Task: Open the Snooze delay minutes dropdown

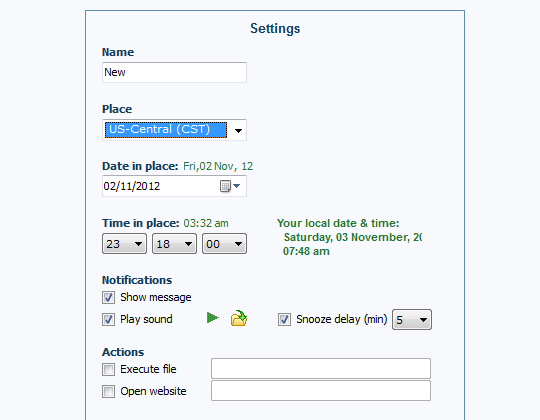Action: click(x=412, y=320)
